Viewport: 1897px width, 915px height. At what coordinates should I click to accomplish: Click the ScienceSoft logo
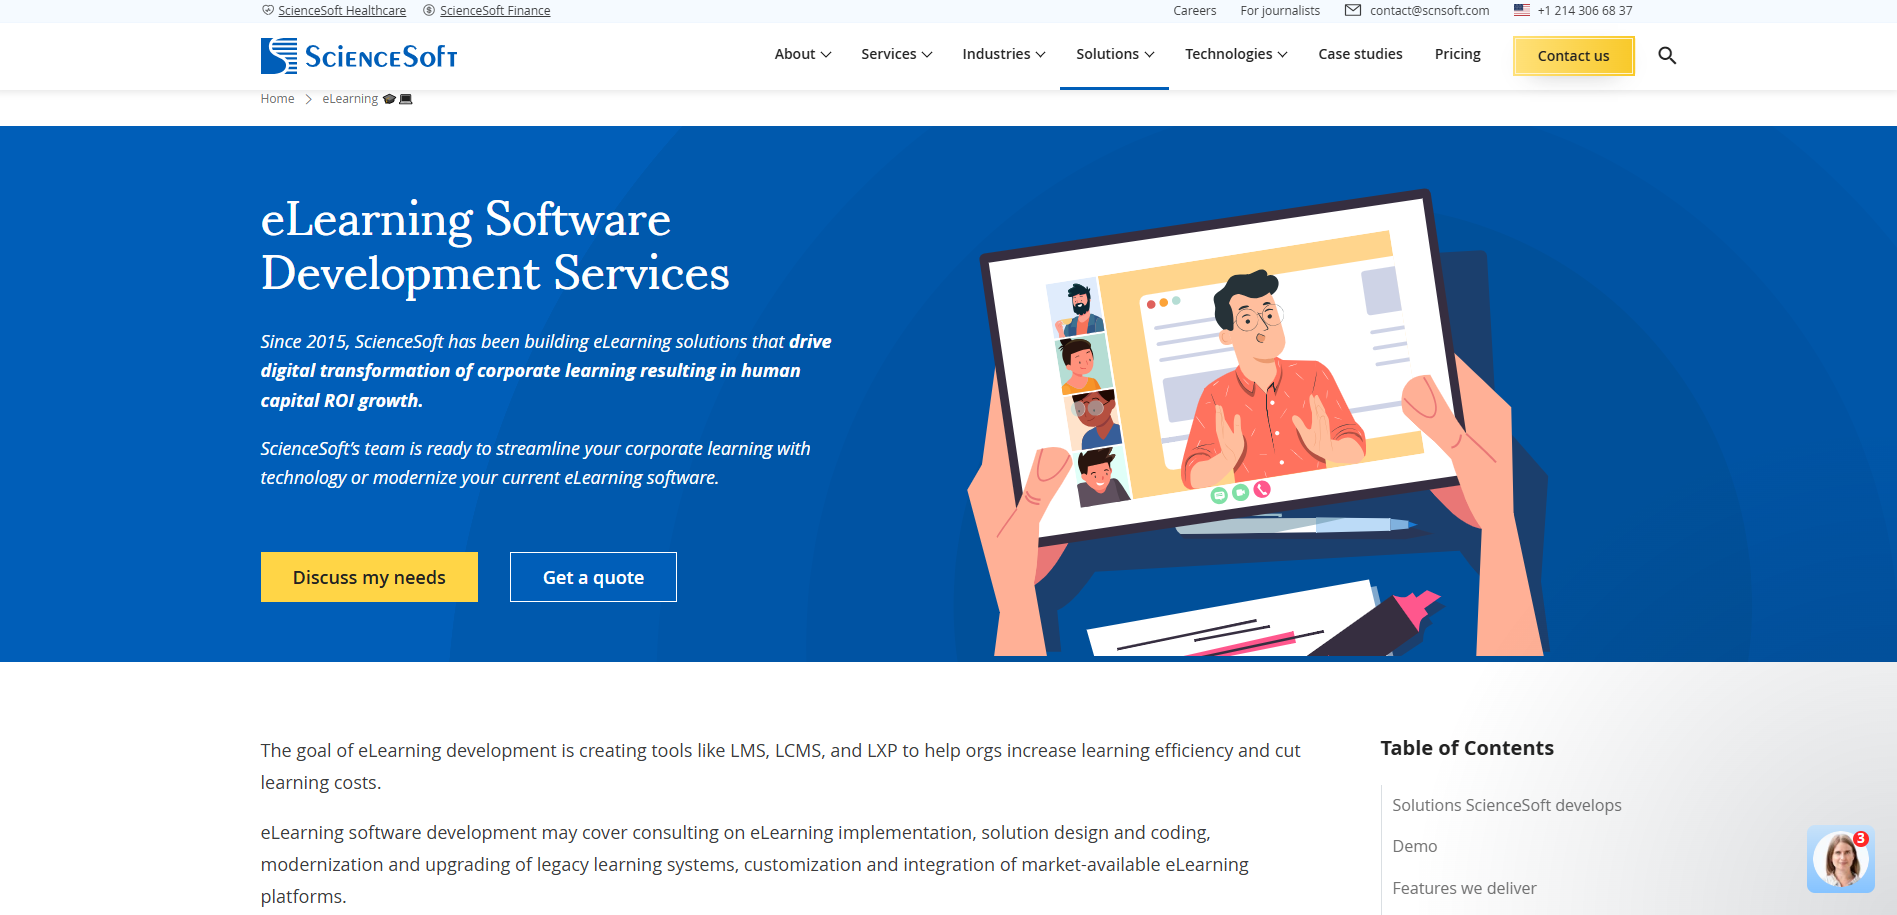tap(359, 56)
